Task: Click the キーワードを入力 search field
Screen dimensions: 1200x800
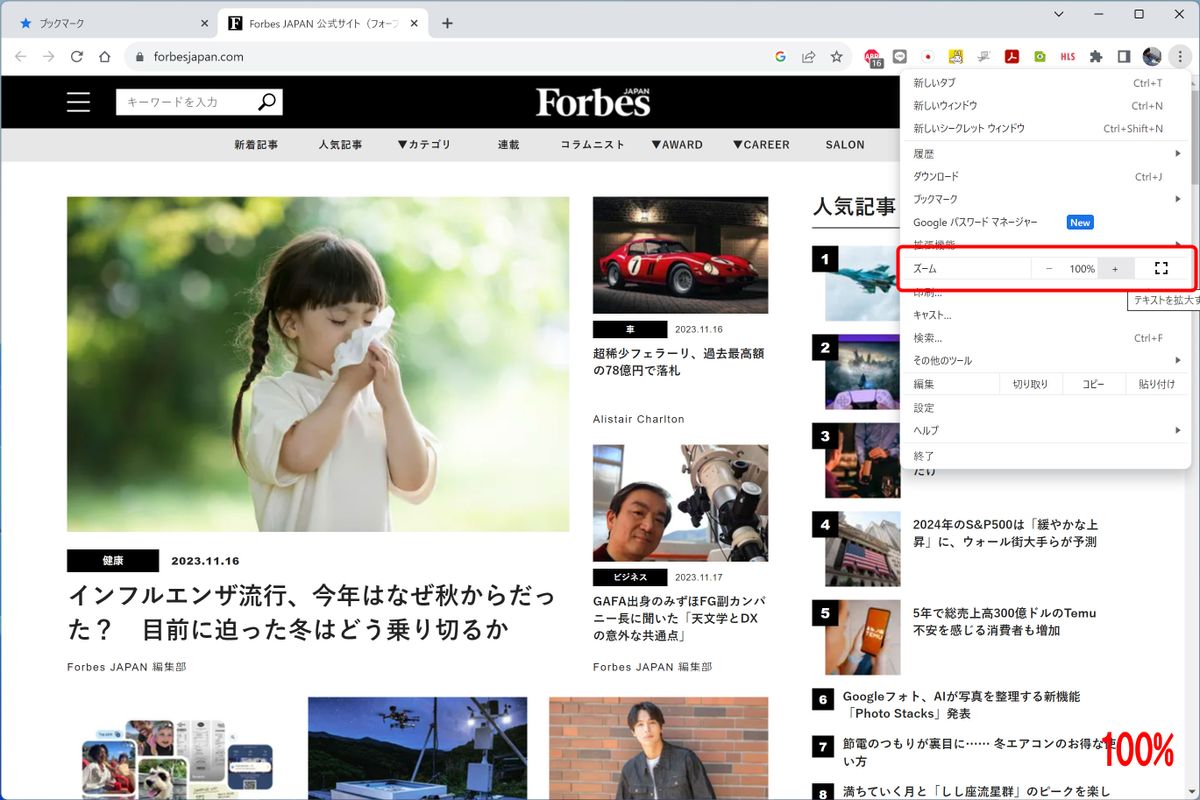Action: tap(186, 102)
